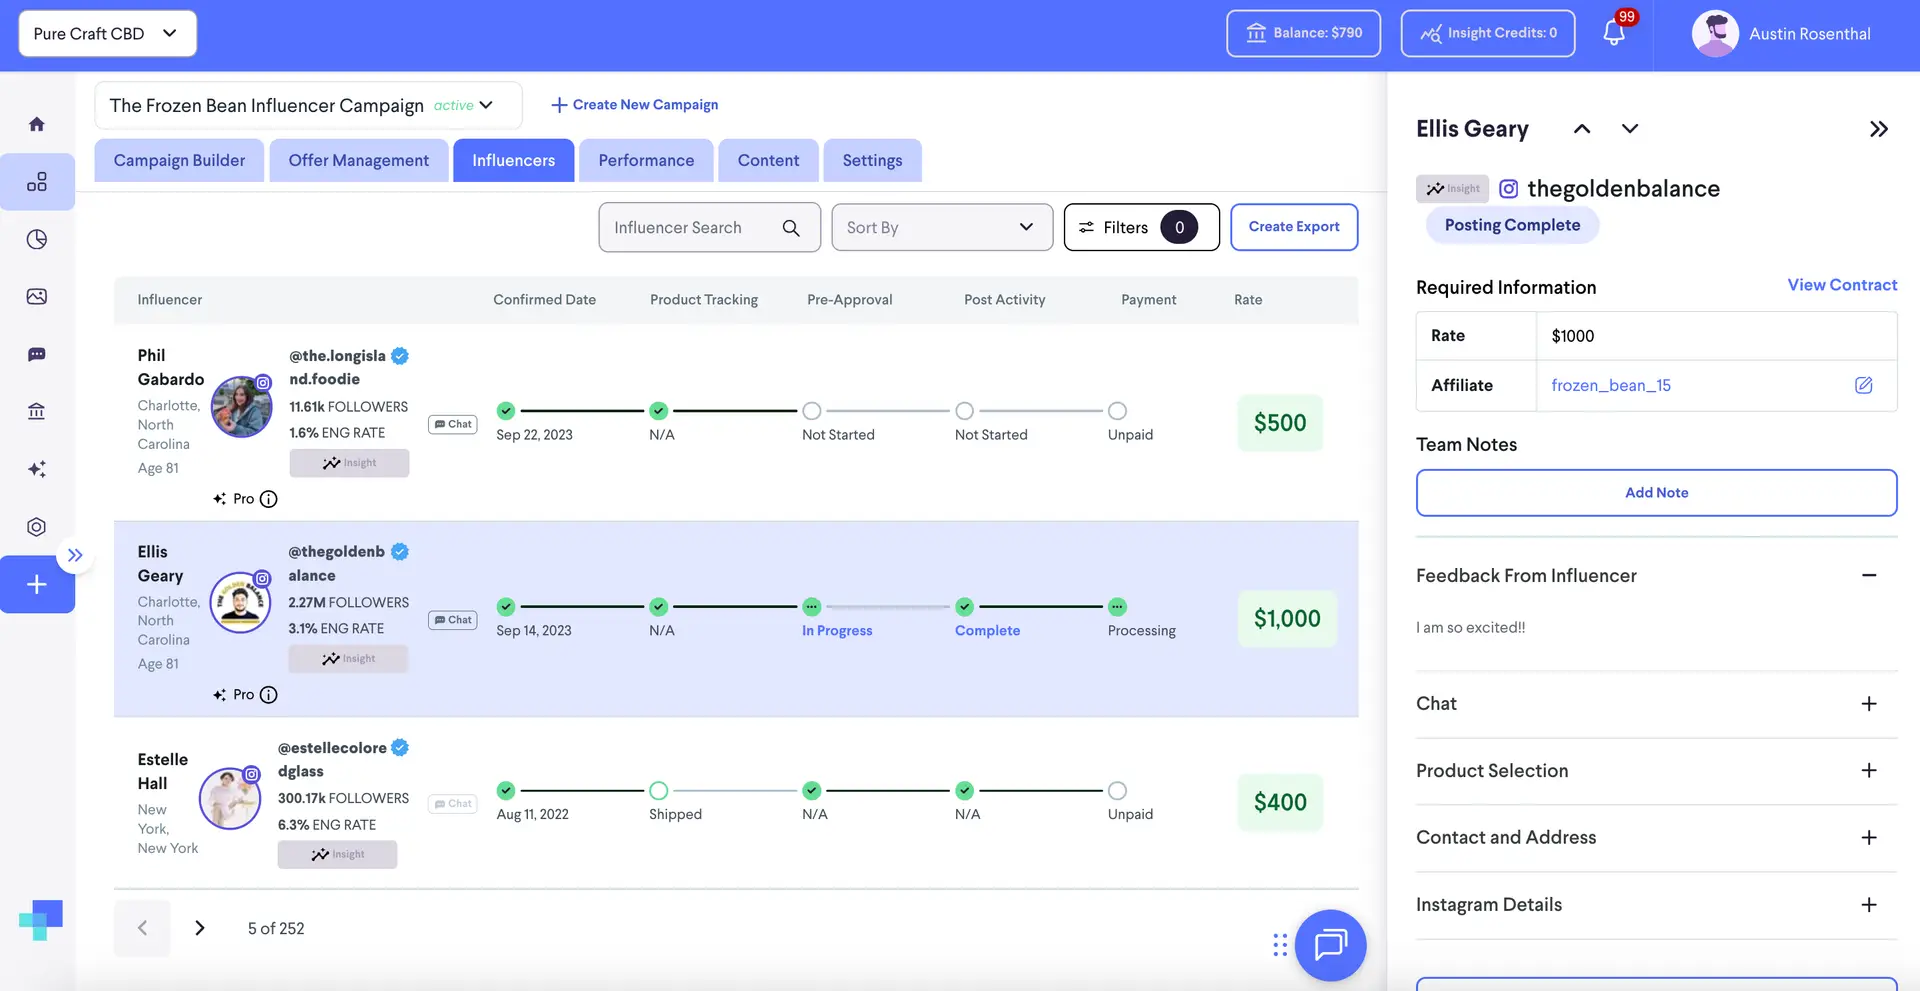1920x991 pixels.
Task: Switch to the Performance tab
Action: tap(646, 160)
